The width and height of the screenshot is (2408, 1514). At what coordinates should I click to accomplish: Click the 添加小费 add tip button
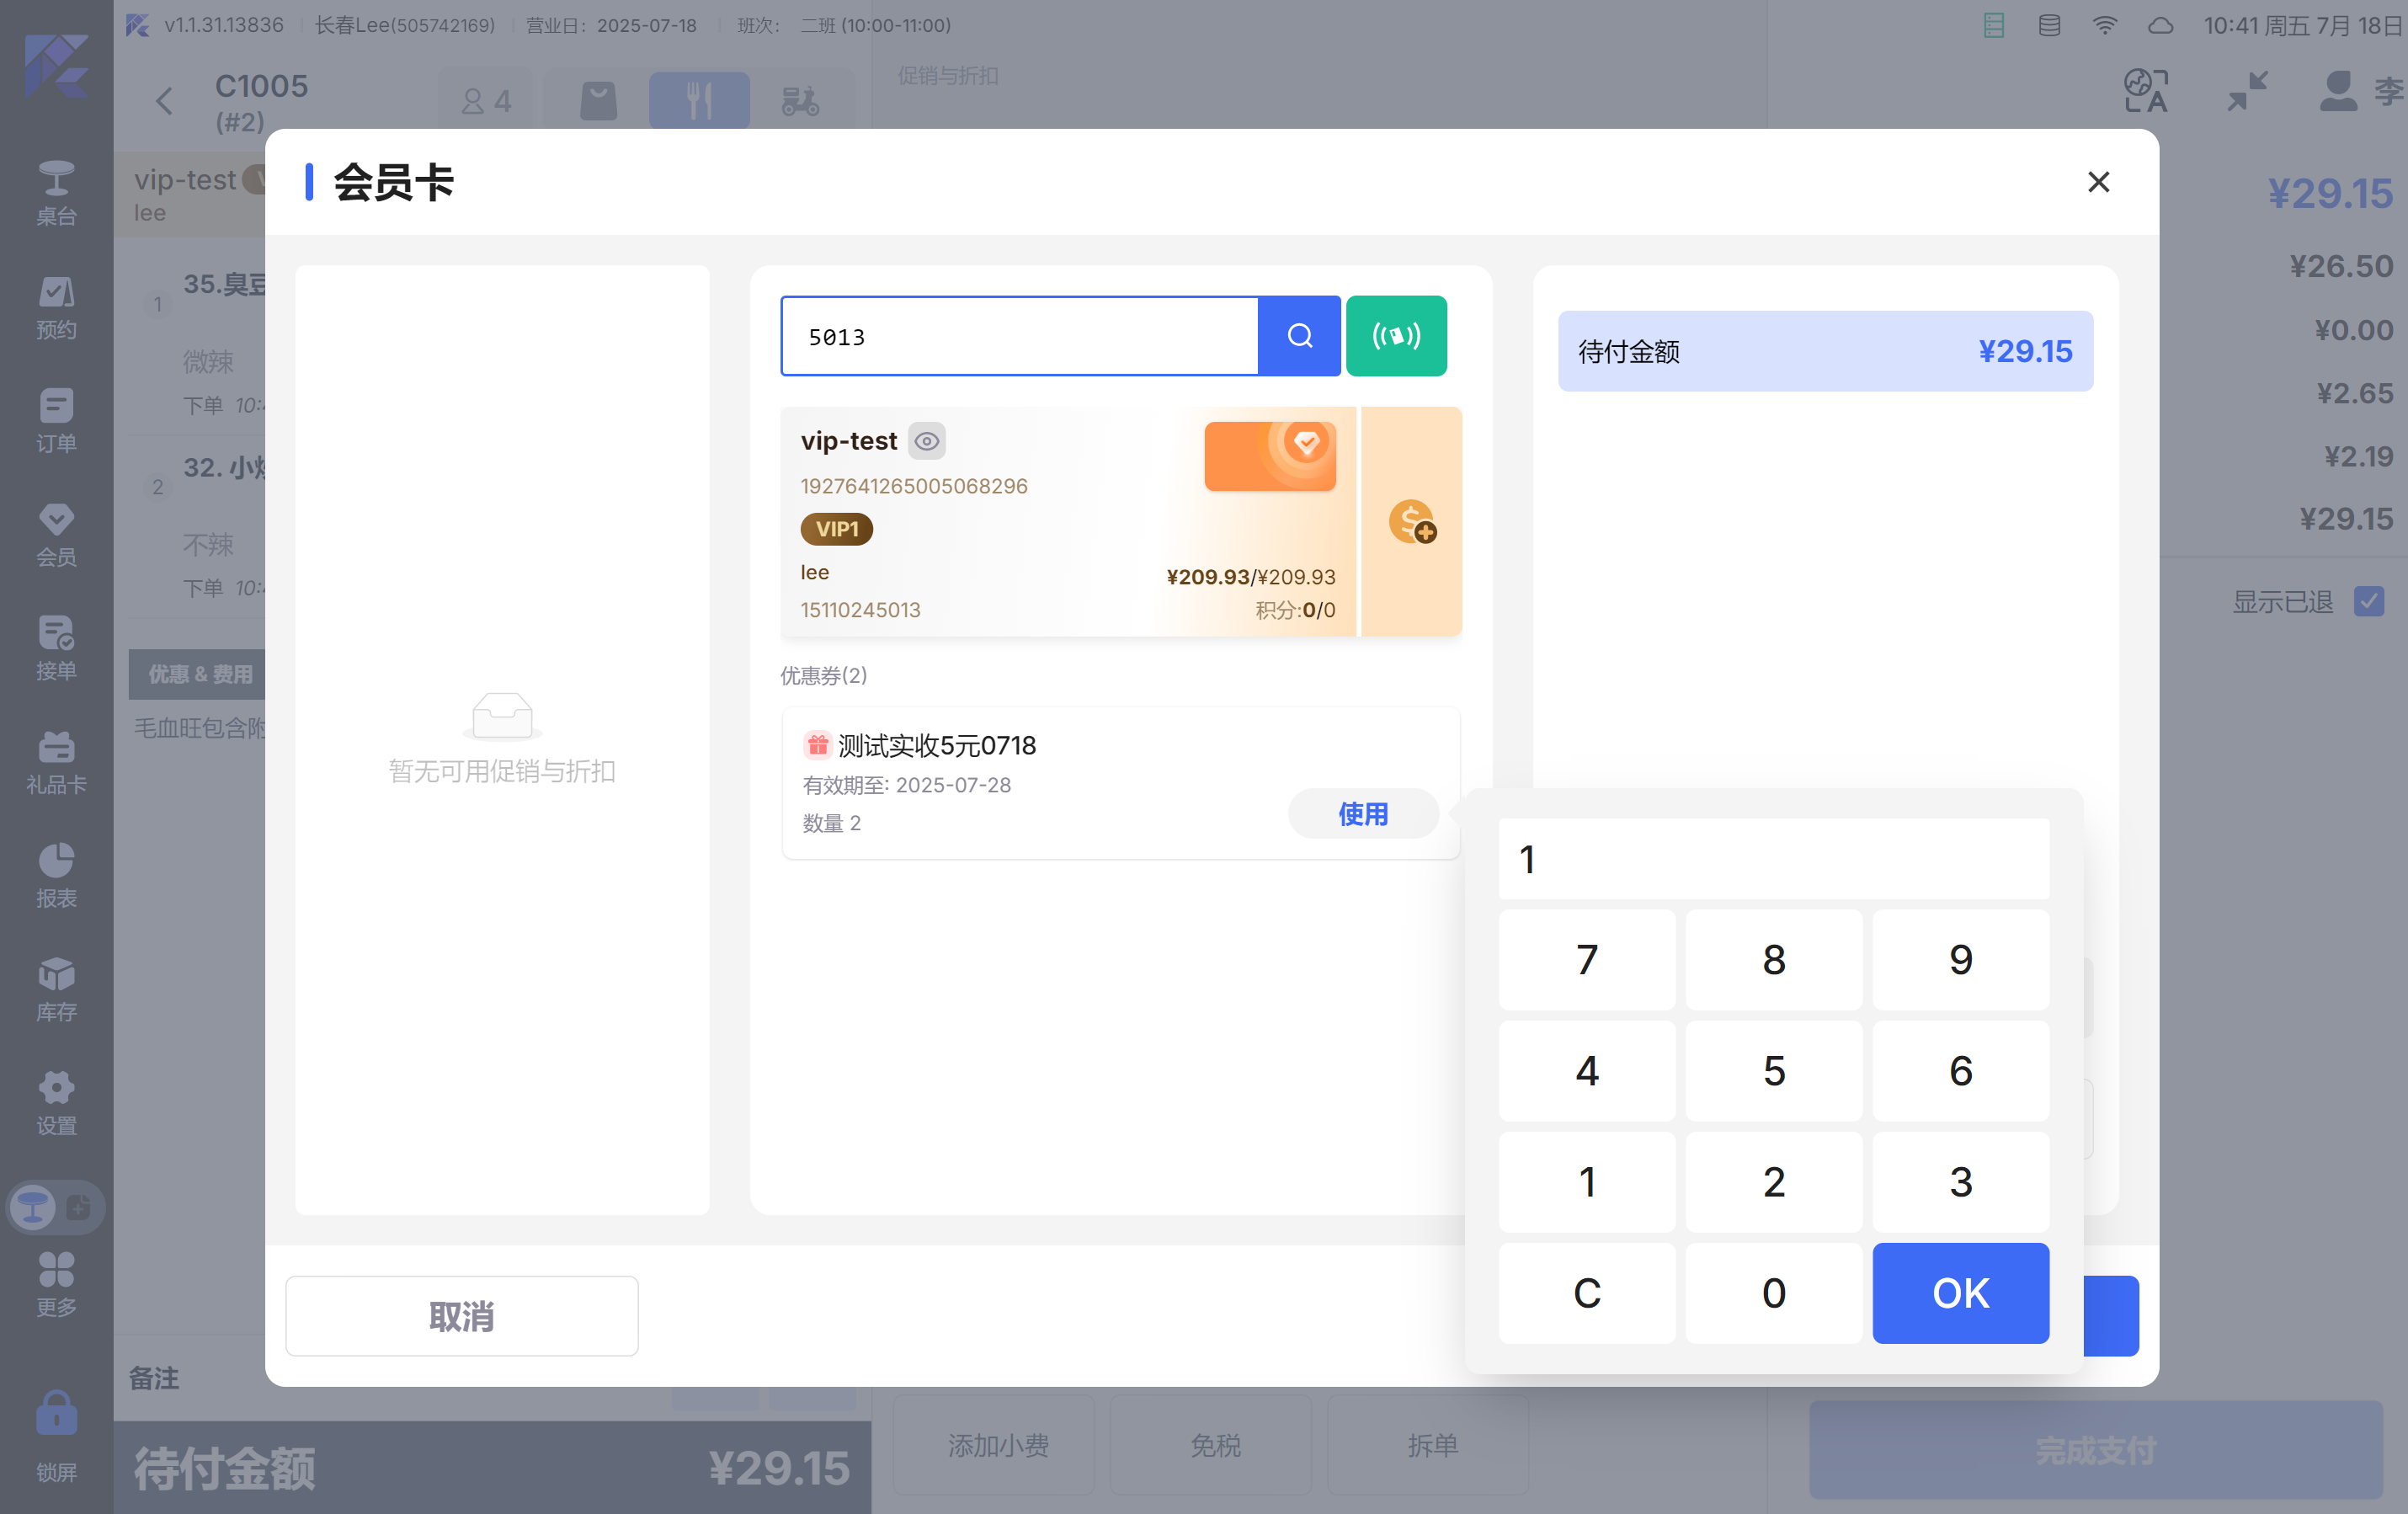(997, 1445)
